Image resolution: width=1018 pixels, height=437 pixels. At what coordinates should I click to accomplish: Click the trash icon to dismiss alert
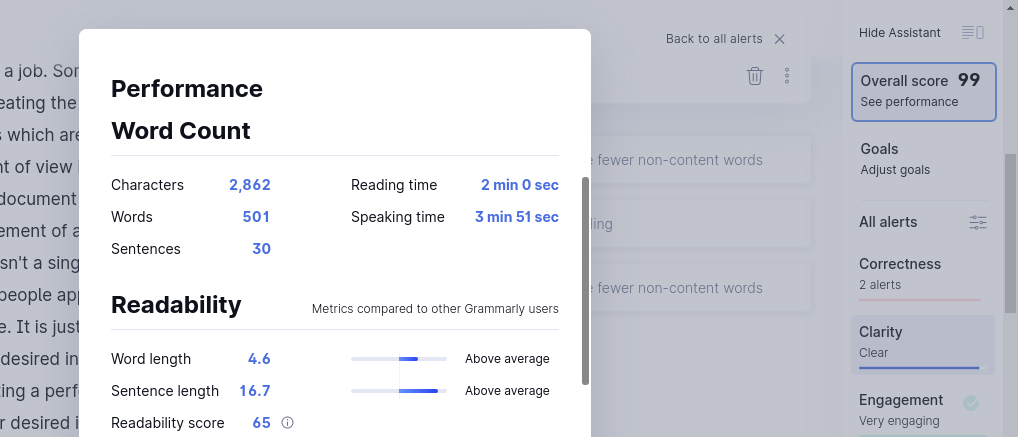(755, 76)
